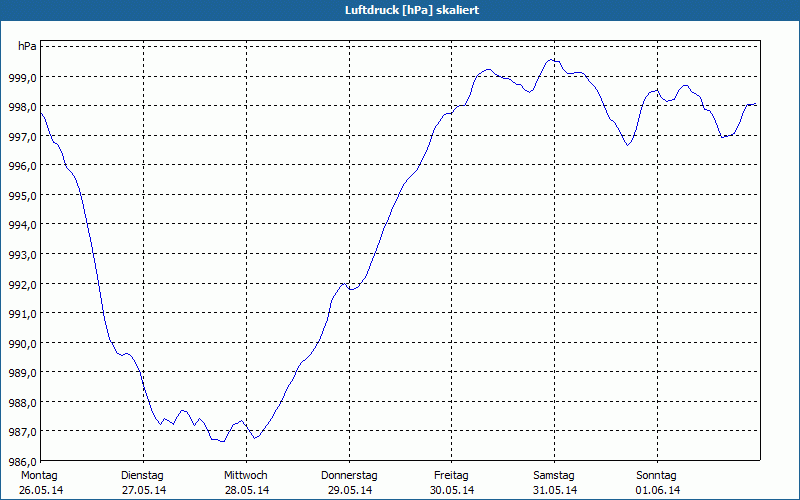Select the 997,0 y-axis value
Image resolution: width=800 pixels, height=500 pixels.
point(23,137)
